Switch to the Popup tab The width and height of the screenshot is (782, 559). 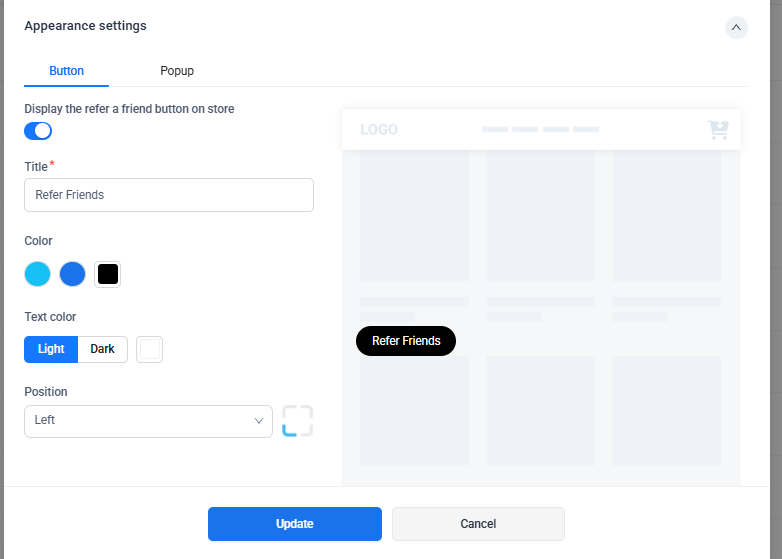(177, 71)
